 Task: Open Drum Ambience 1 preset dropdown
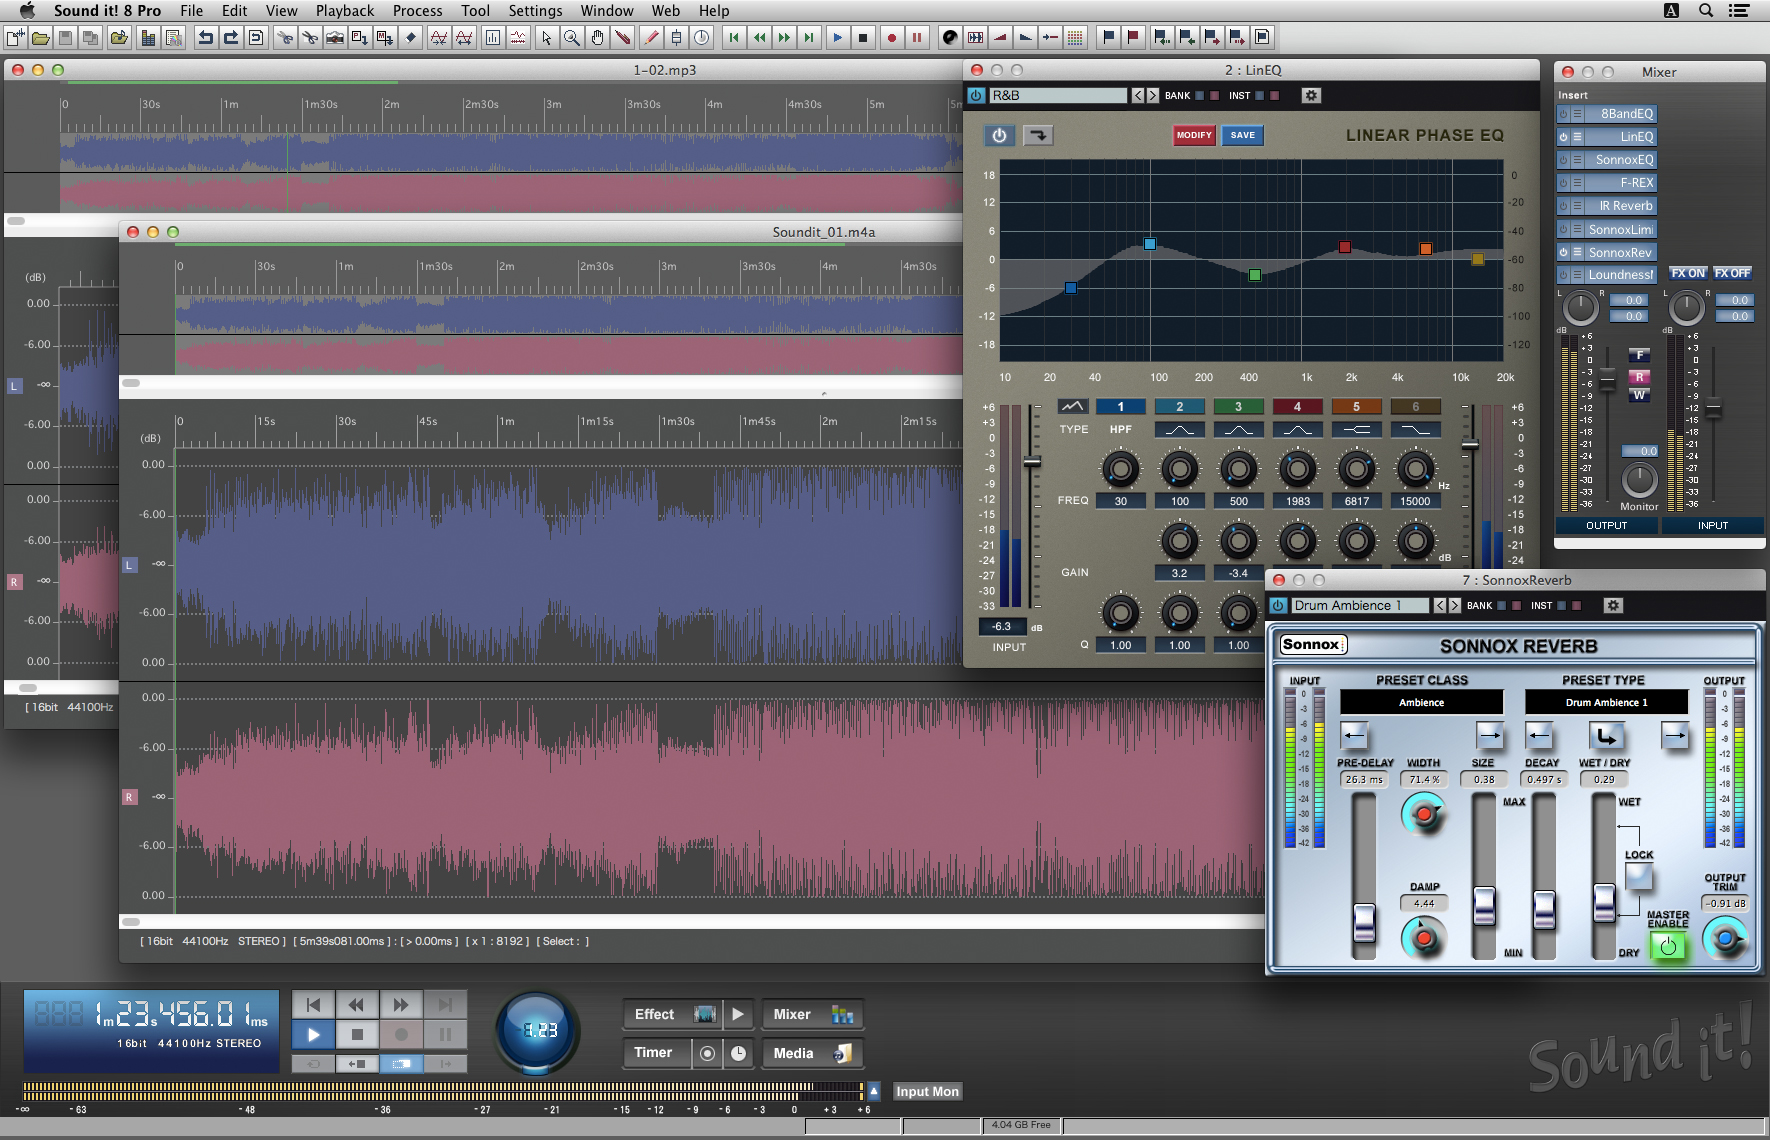tap(1360, 606)
